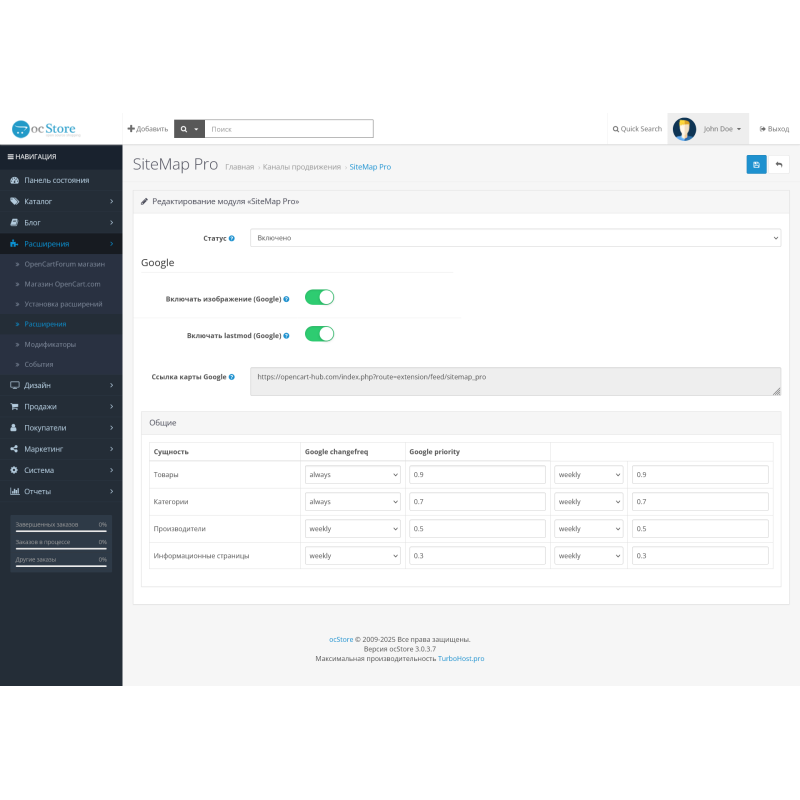Click the back arrow button near save

[x=780, y=164]
